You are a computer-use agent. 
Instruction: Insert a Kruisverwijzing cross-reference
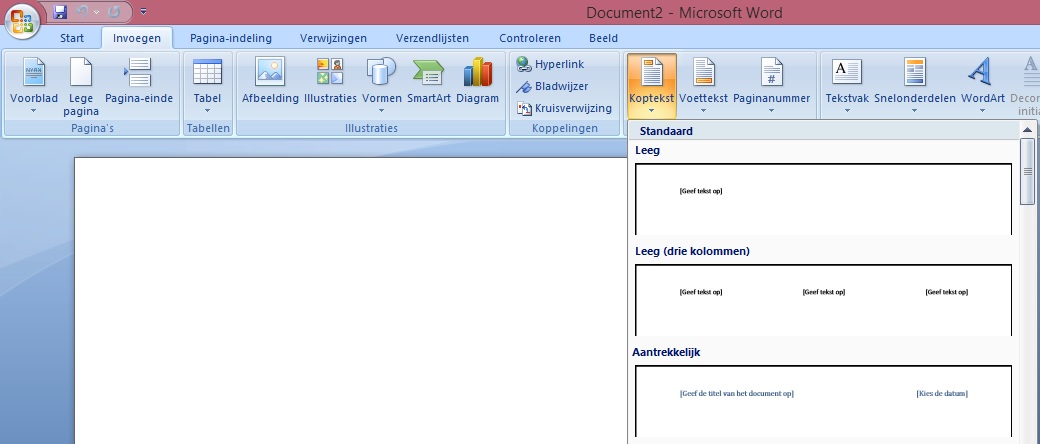564,108
